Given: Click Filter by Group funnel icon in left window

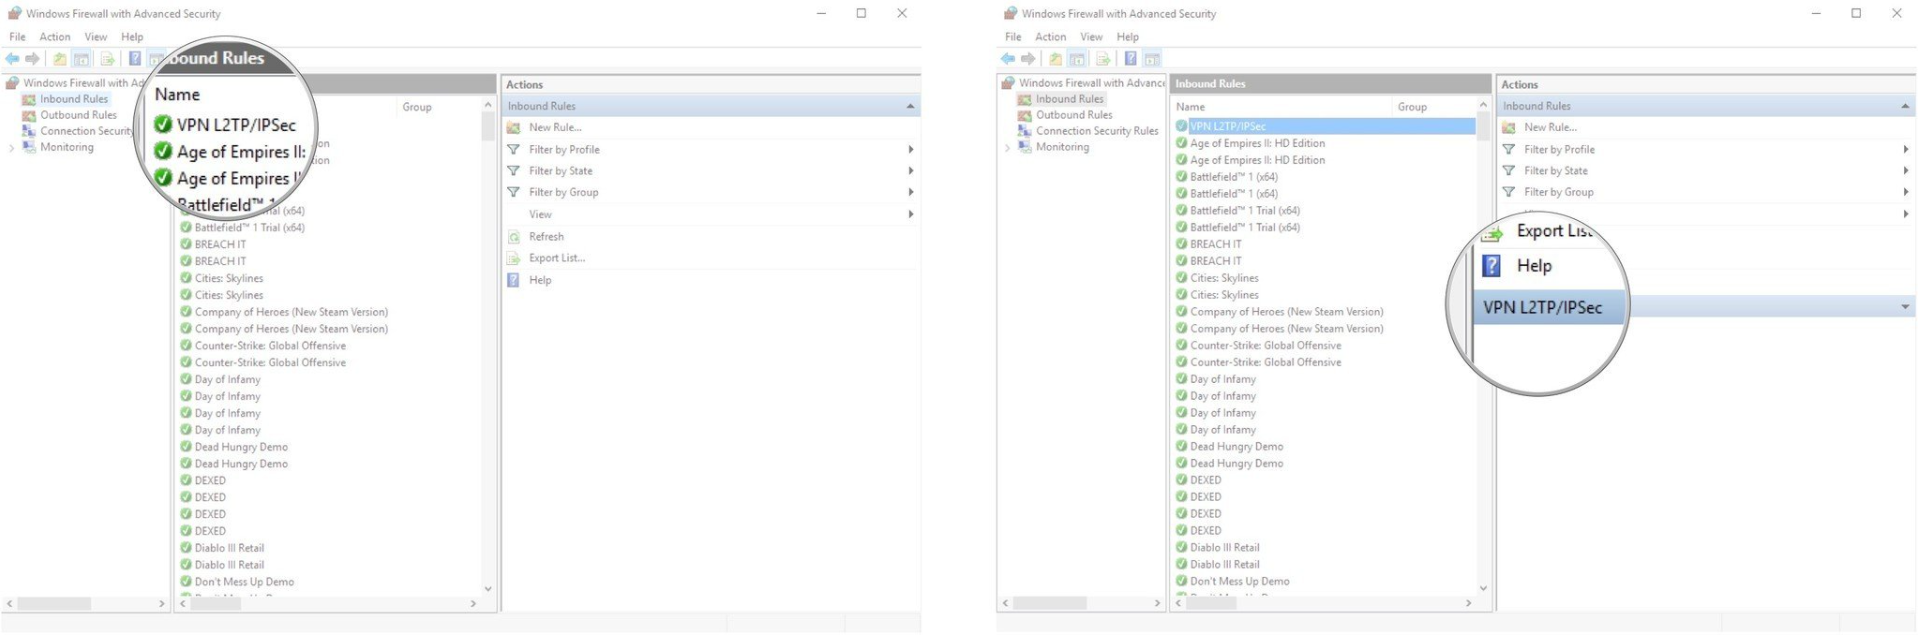Looking at the screenshot, I should click(x=513, y=192).
